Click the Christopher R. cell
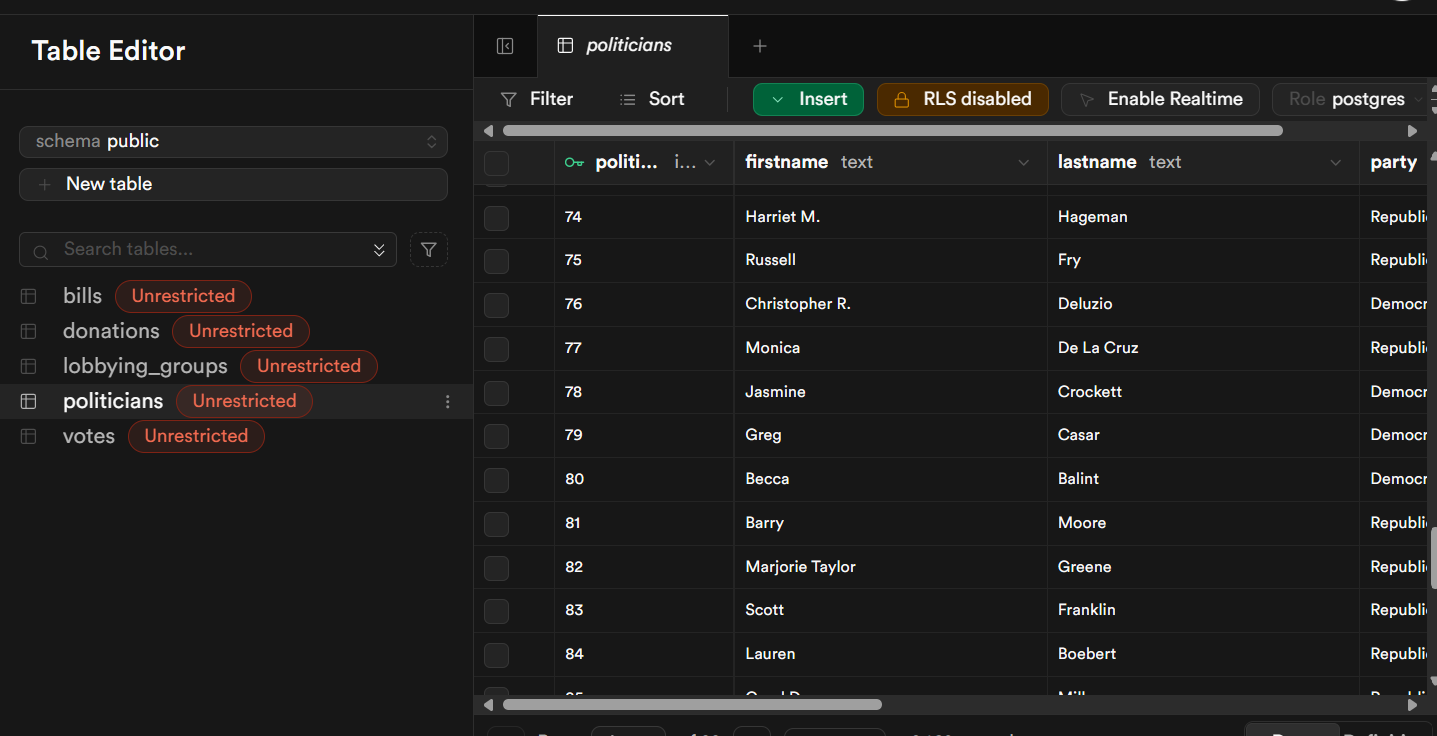This screenshot has width=1437, height=736. point(890,304)
